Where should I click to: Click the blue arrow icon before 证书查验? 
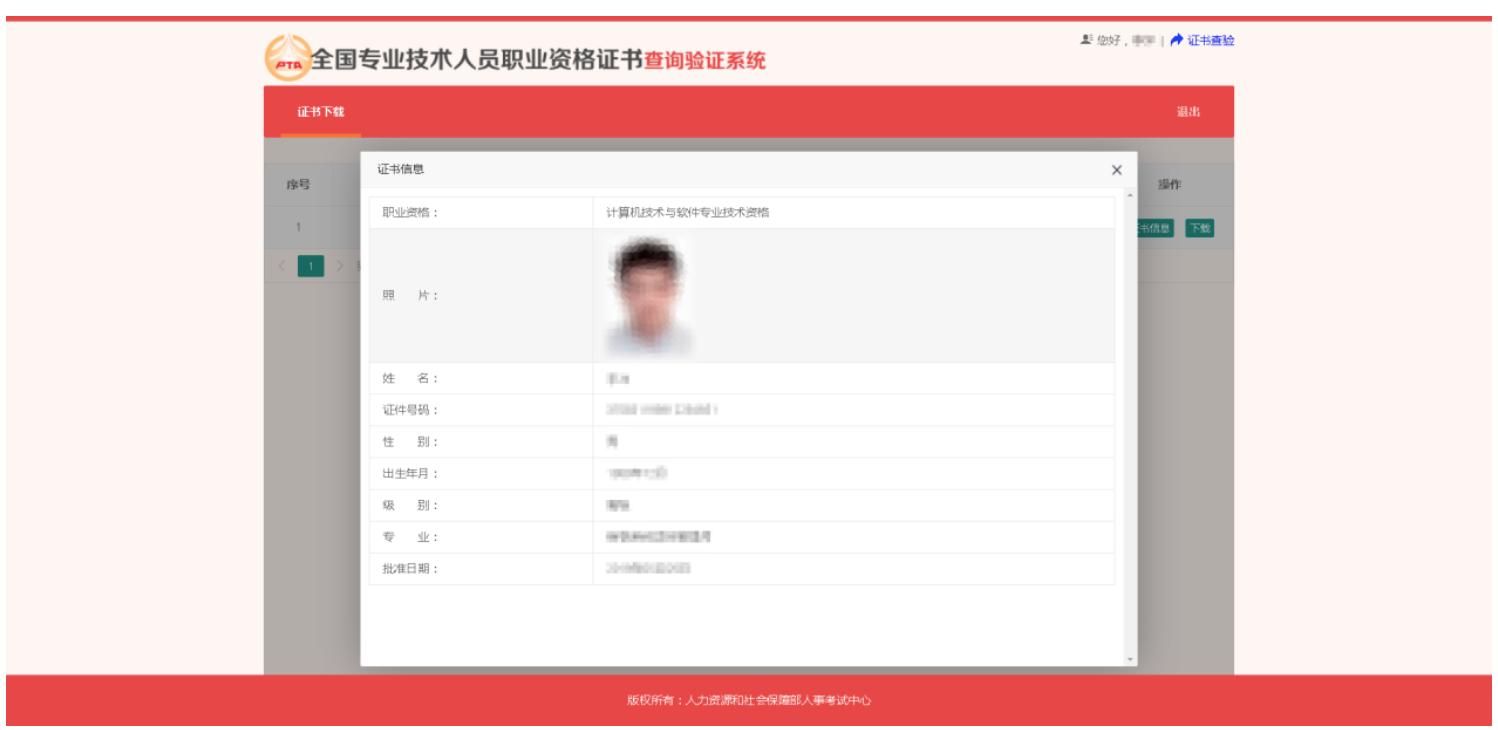click(1177, 40)
